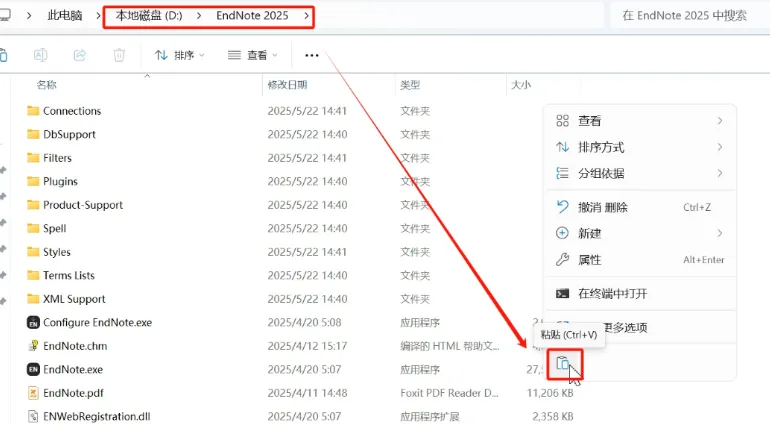Choose 撤消 删除 in context menu
This screenshot has width=770, height=424.
640,207
